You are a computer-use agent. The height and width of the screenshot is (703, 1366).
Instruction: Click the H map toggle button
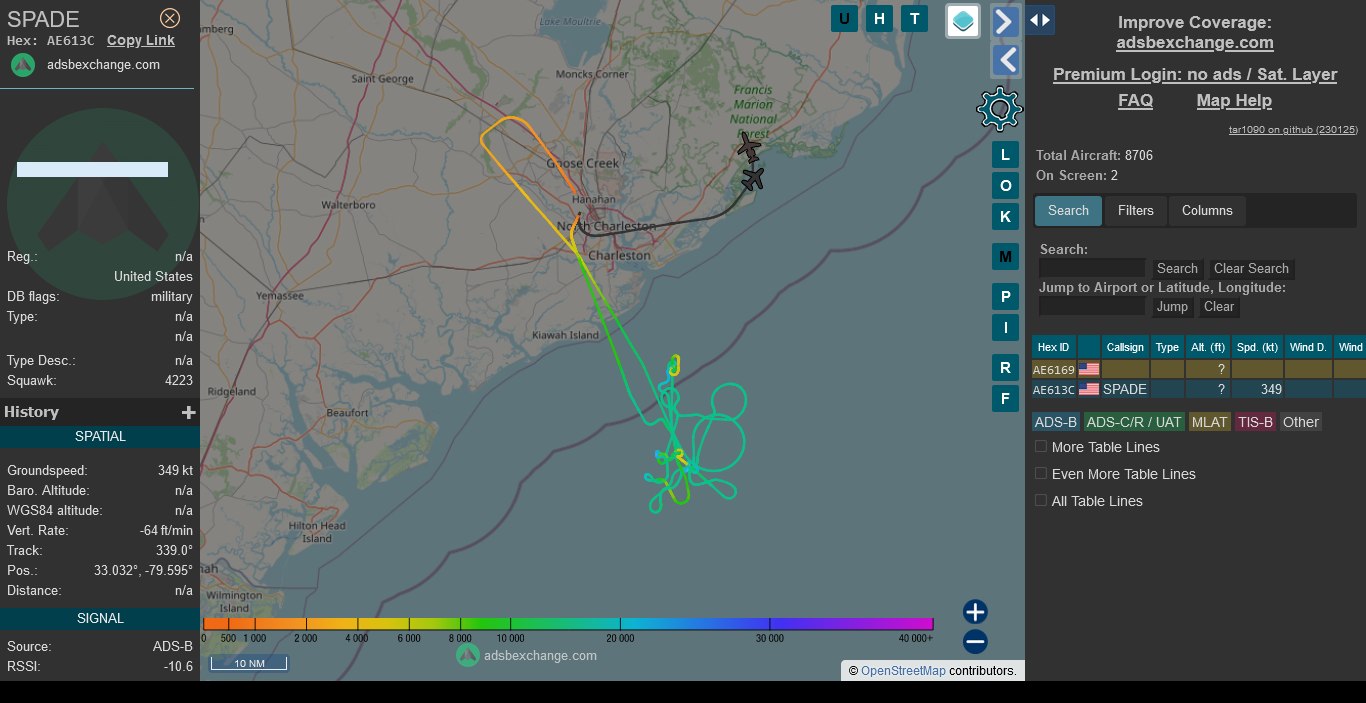click(x=879, y=18)
